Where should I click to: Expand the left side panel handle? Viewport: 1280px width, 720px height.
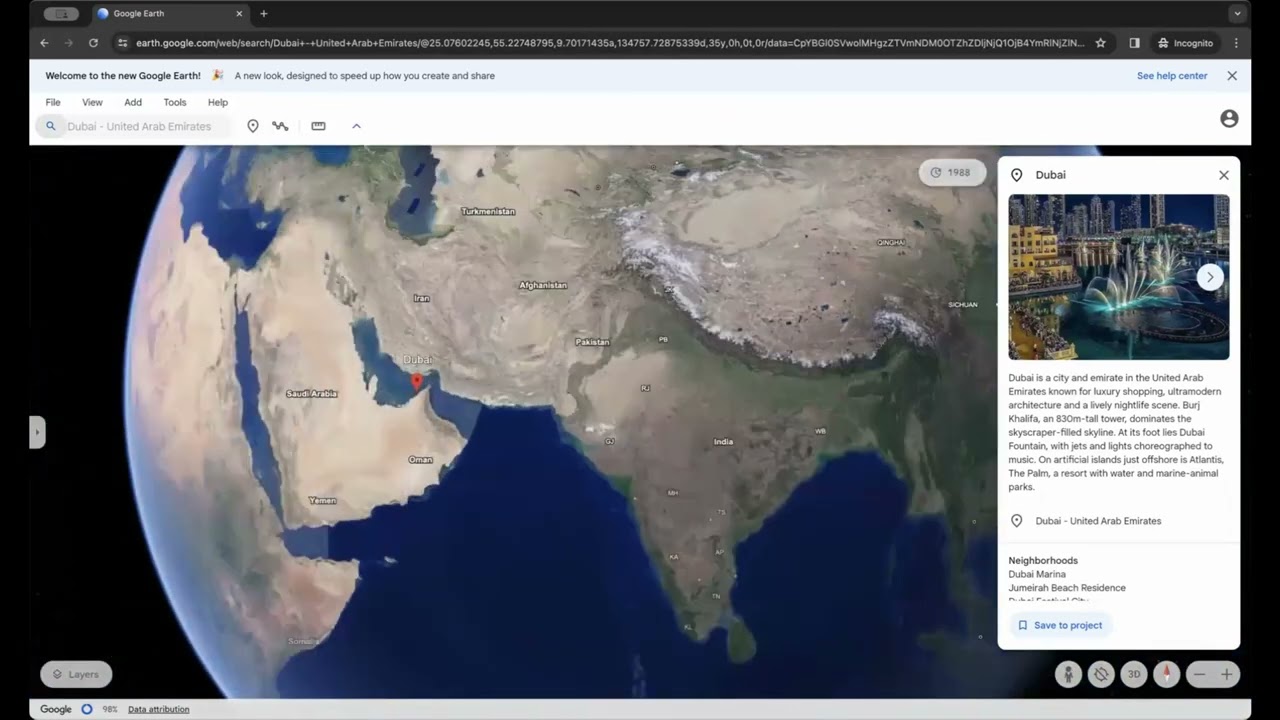pos(37,432)
